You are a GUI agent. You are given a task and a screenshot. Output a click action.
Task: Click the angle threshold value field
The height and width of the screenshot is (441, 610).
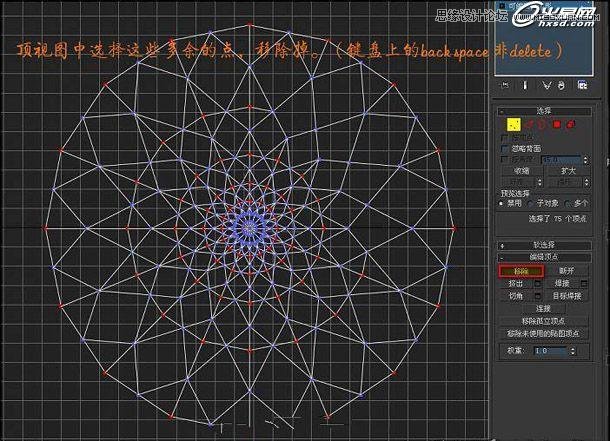click(561, 159)
